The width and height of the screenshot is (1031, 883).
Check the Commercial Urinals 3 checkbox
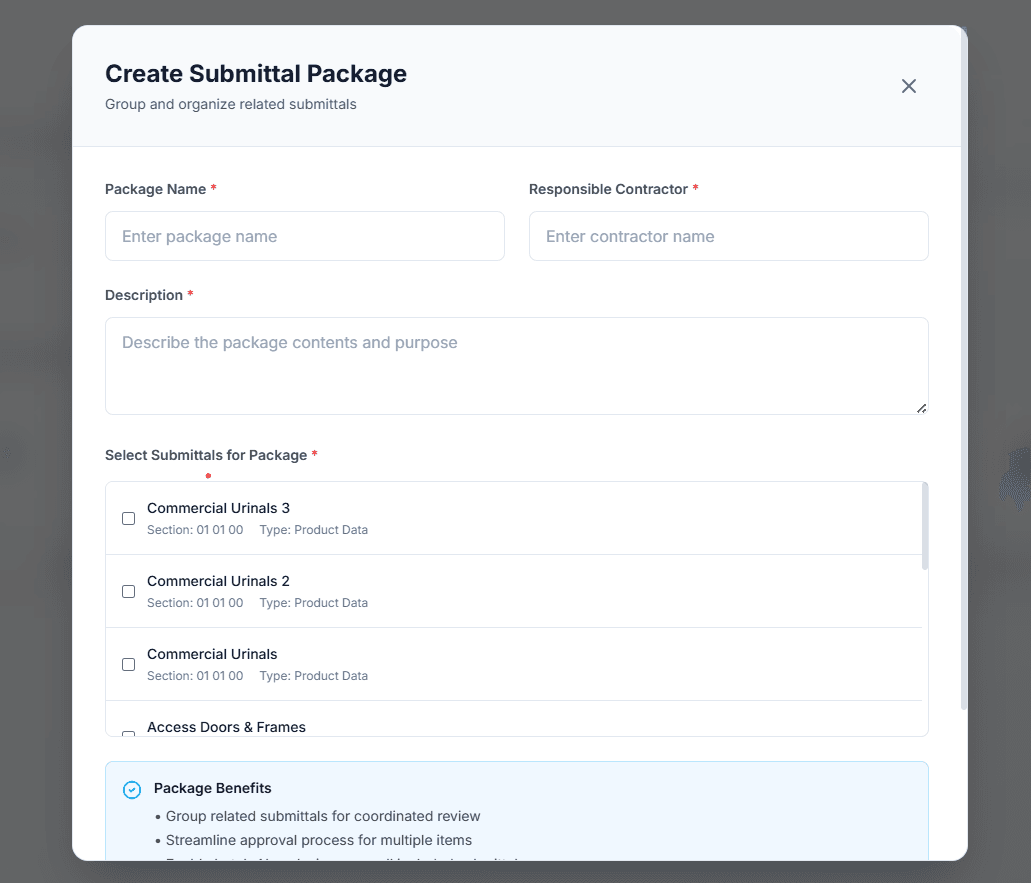coord(128,518)
